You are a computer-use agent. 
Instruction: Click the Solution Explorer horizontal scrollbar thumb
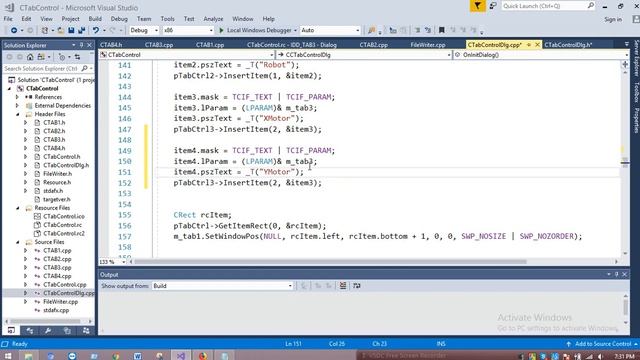click(x=45, y=321)
